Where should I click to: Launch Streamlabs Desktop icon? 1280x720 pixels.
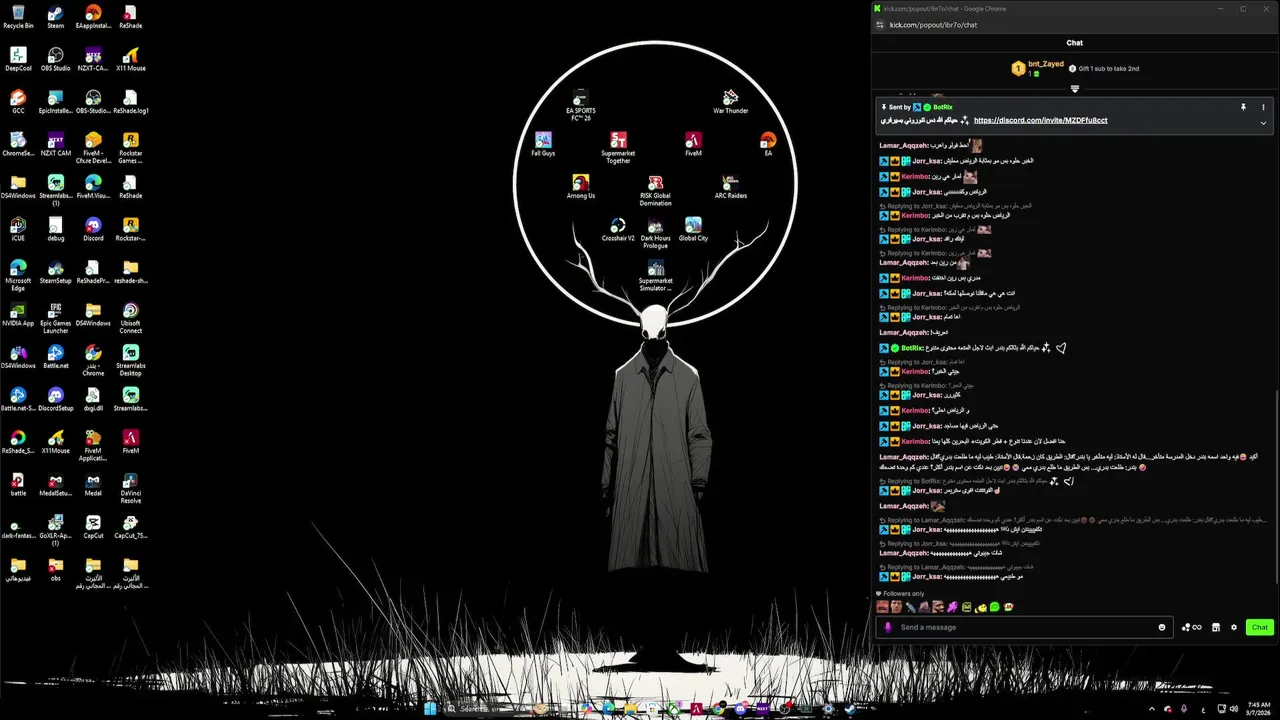pyautogui.click(x=130, y=360)
